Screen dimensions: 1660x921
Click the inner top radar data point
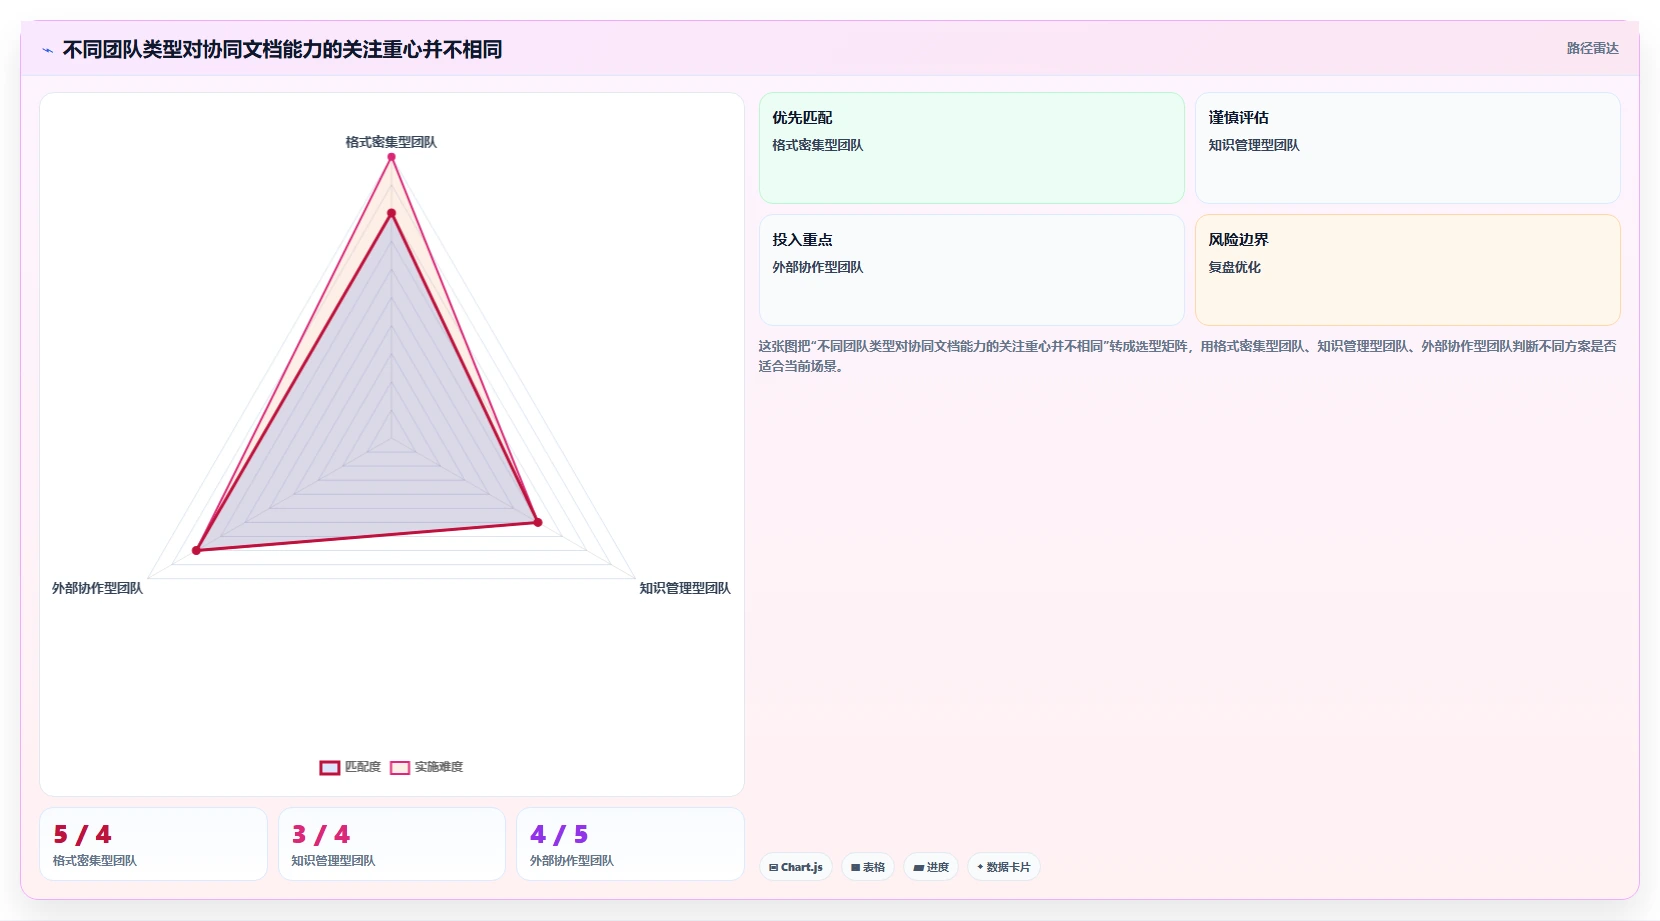click(391, 213)
